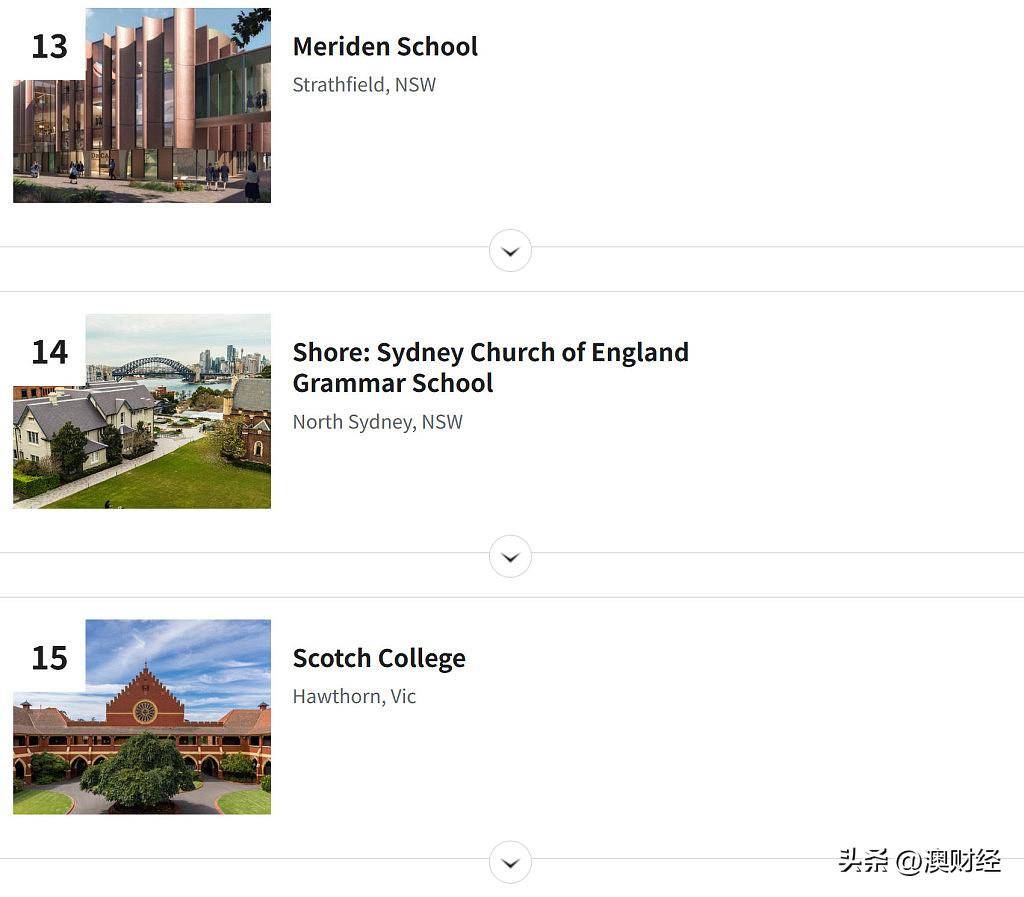The height and width of the screenshot is (897, 1024).
Task: Click the 头条 watermark text
Action: (863, 861)
